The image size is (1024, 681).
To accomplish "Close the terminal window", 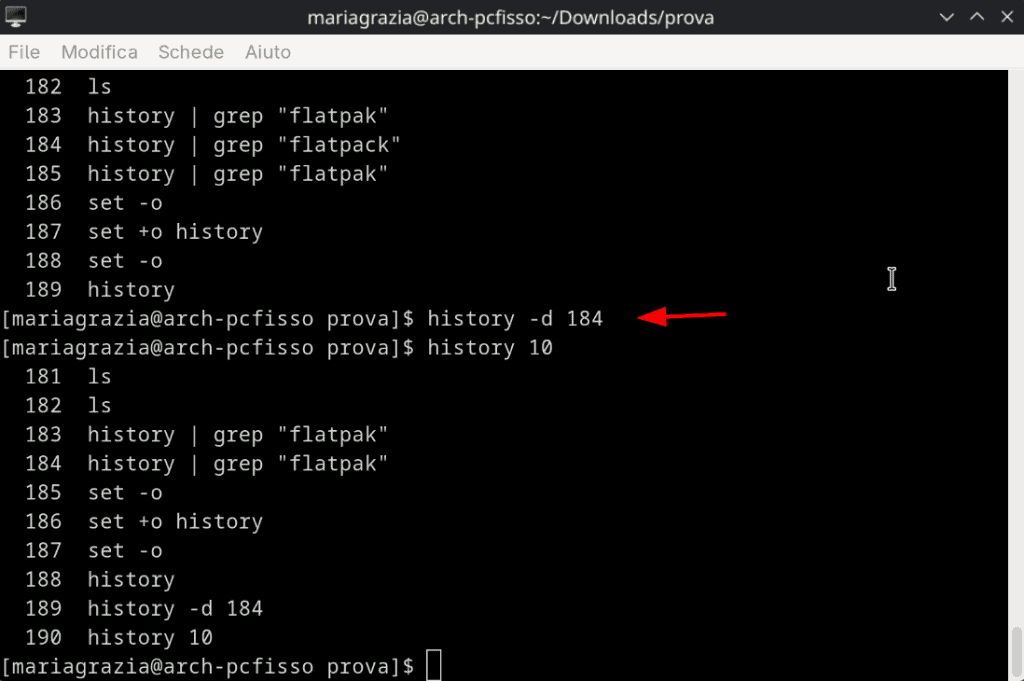I will coord(1007,17).
